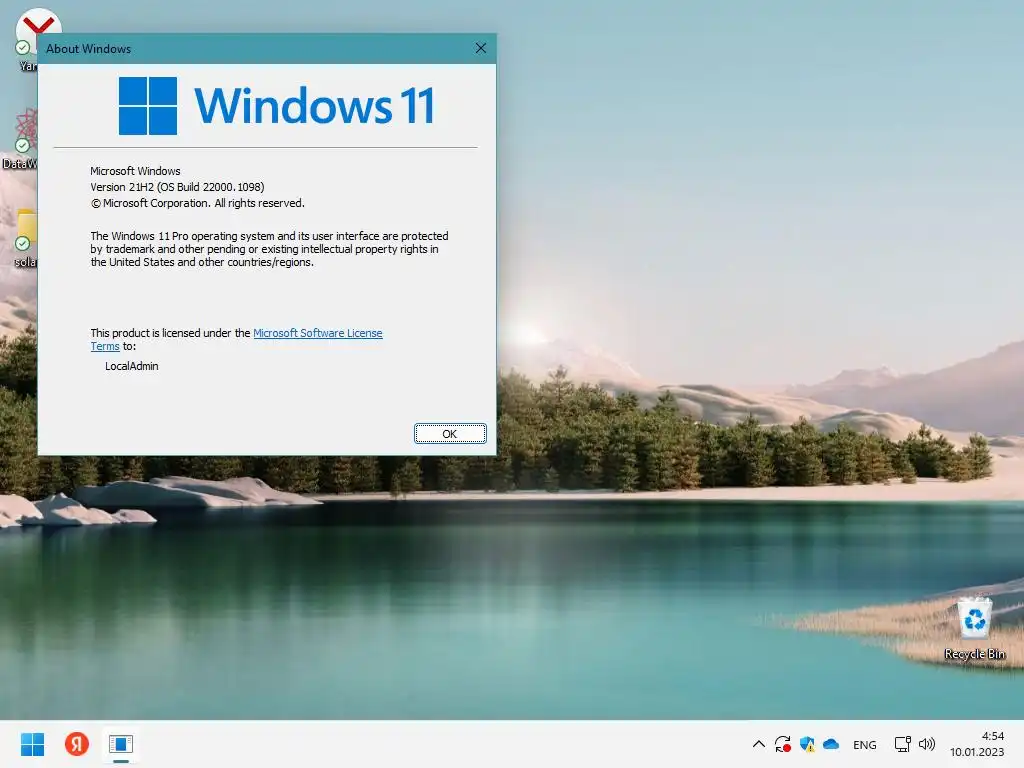Screen dimensions: 1024x768
Task: Open the sync status tray icon
Action: click(x=782, y=744)
